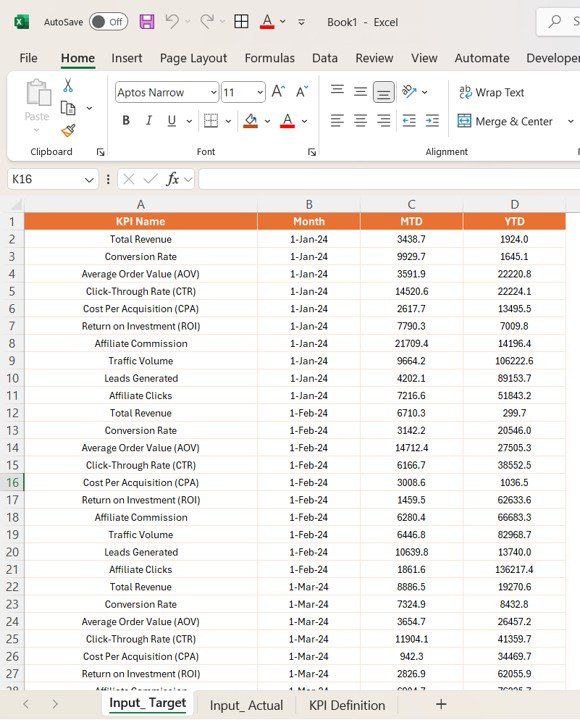The height and width of the screenshot is (720, 580).
Task: Click Merge & Center
Action: [x=505, y=121]
